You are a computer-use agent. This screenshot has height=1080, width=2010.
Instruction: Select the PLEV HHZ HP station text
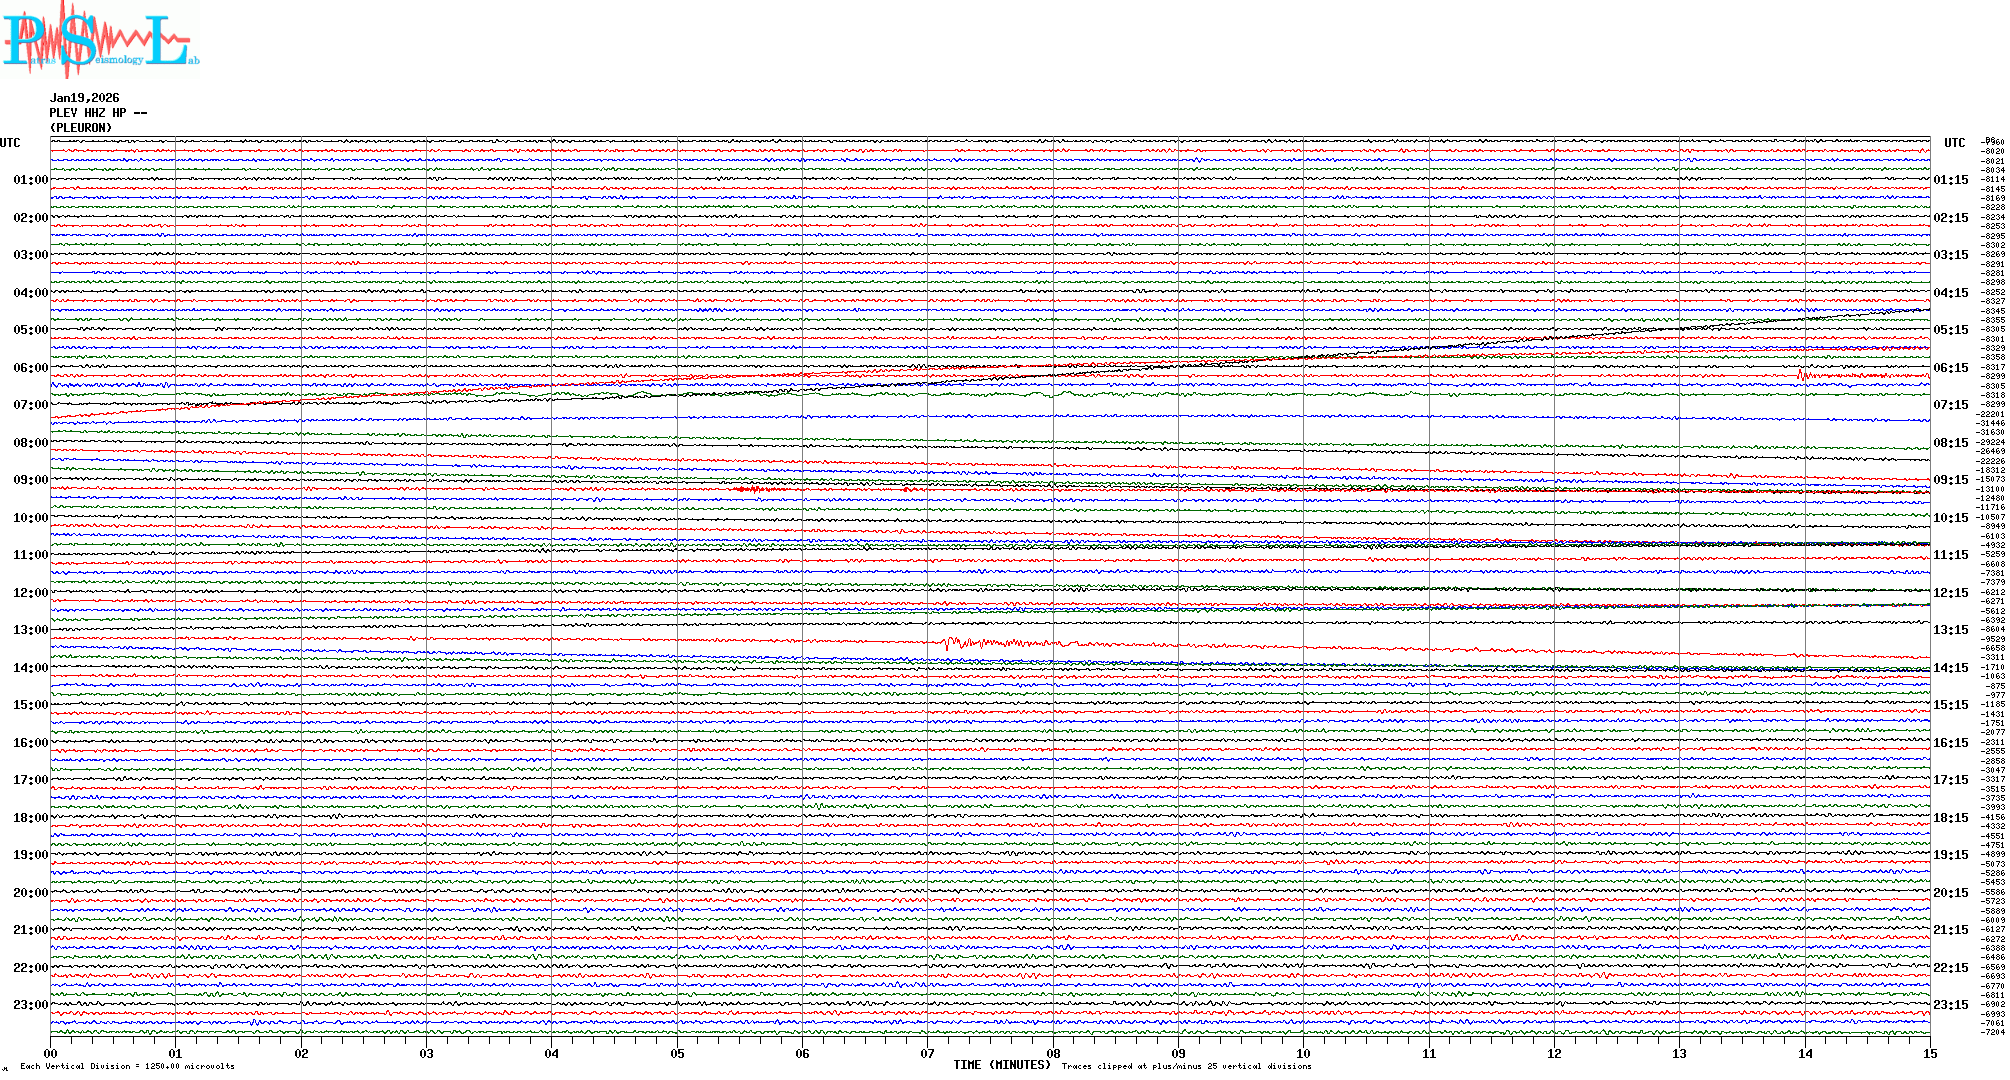point(97,113)
